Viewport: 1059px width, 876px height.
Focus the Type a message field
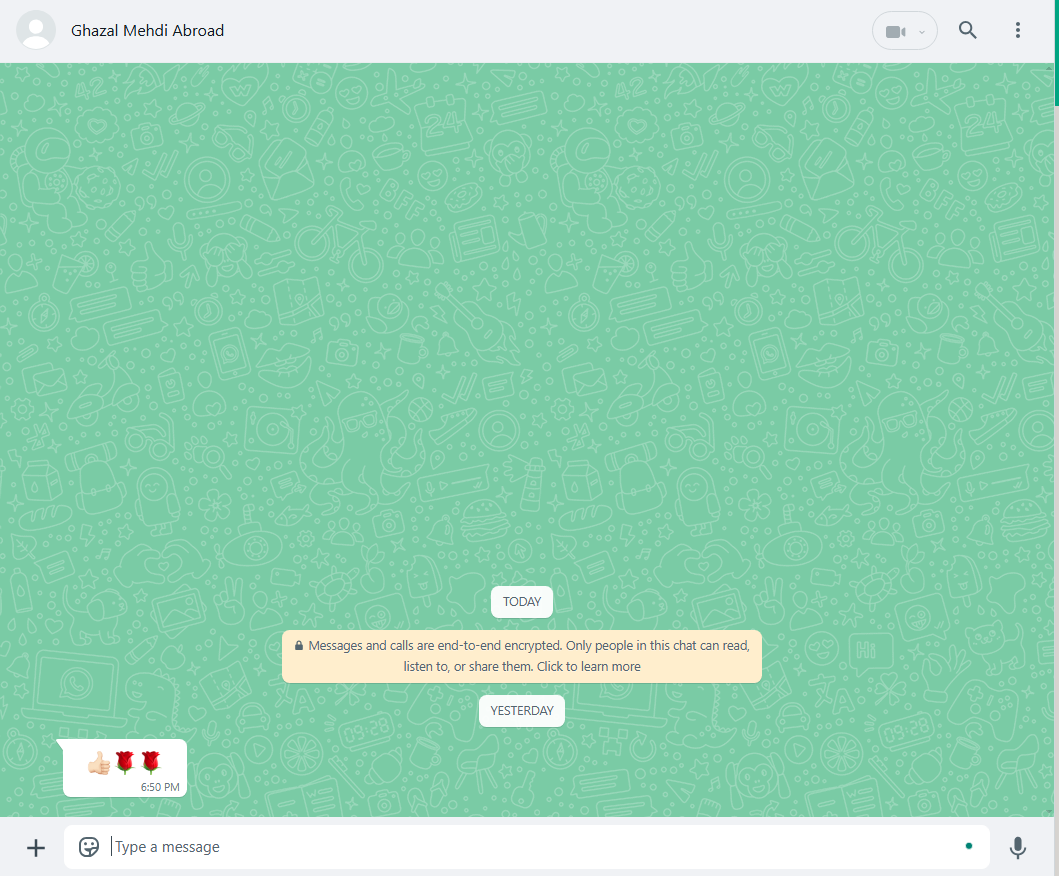(527, 847)
